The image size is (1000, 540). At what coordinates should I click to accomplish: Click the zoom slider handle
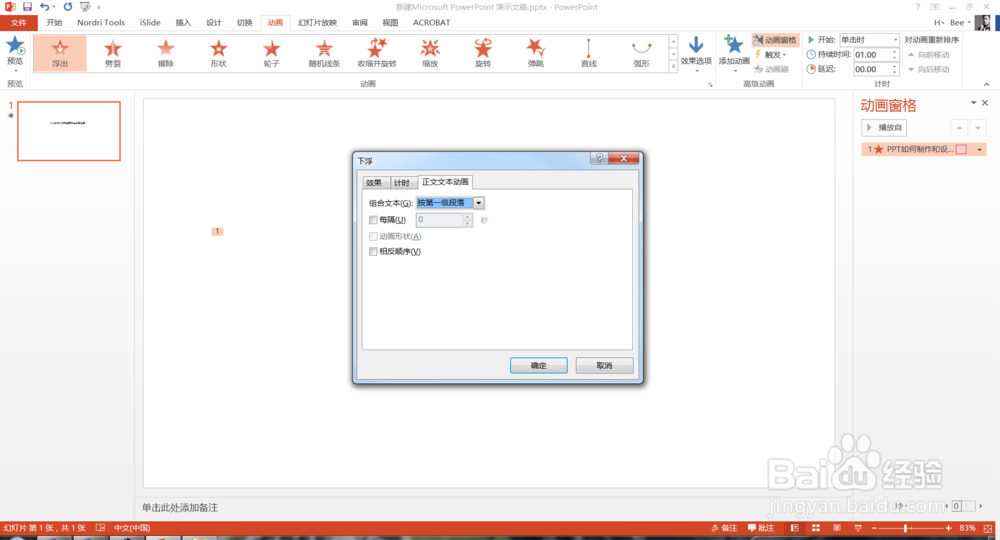[906, 528]
